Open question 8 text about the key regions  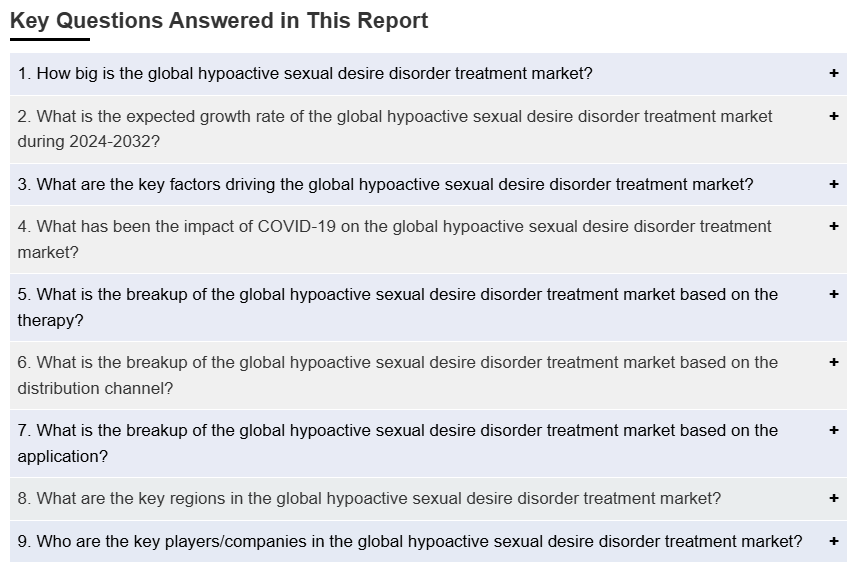pos(369,498)
